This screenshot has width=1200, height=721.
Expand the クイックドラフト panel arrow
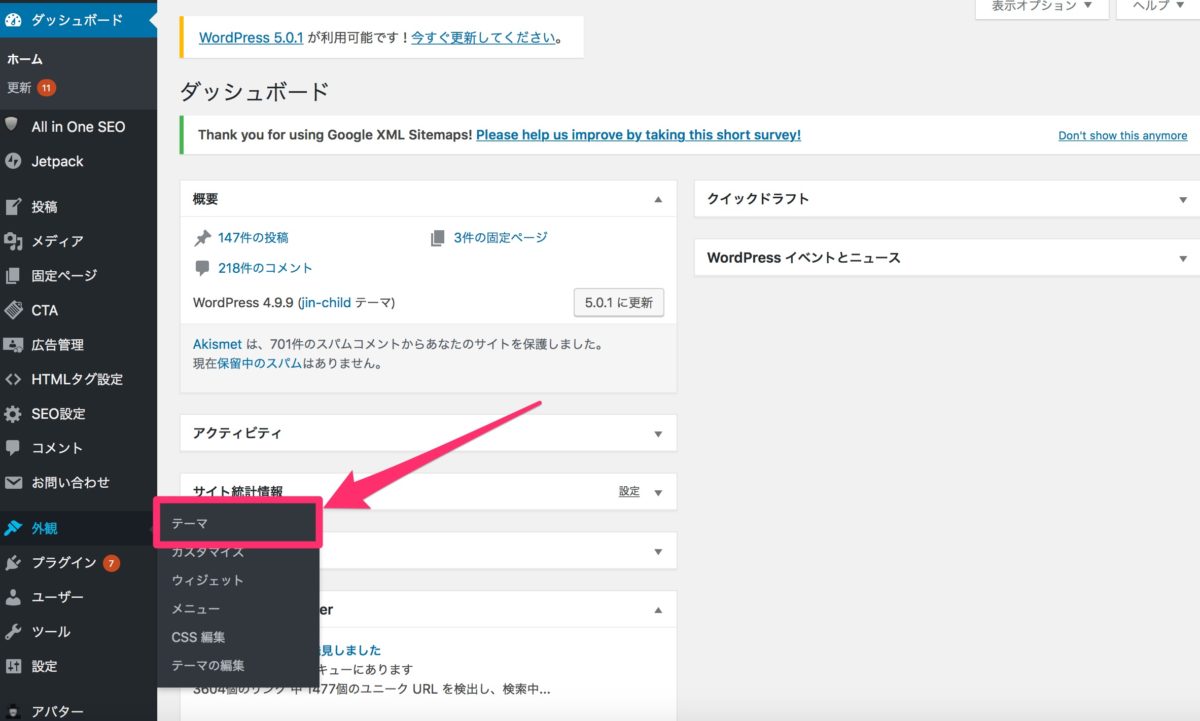tap(1183, 199)
